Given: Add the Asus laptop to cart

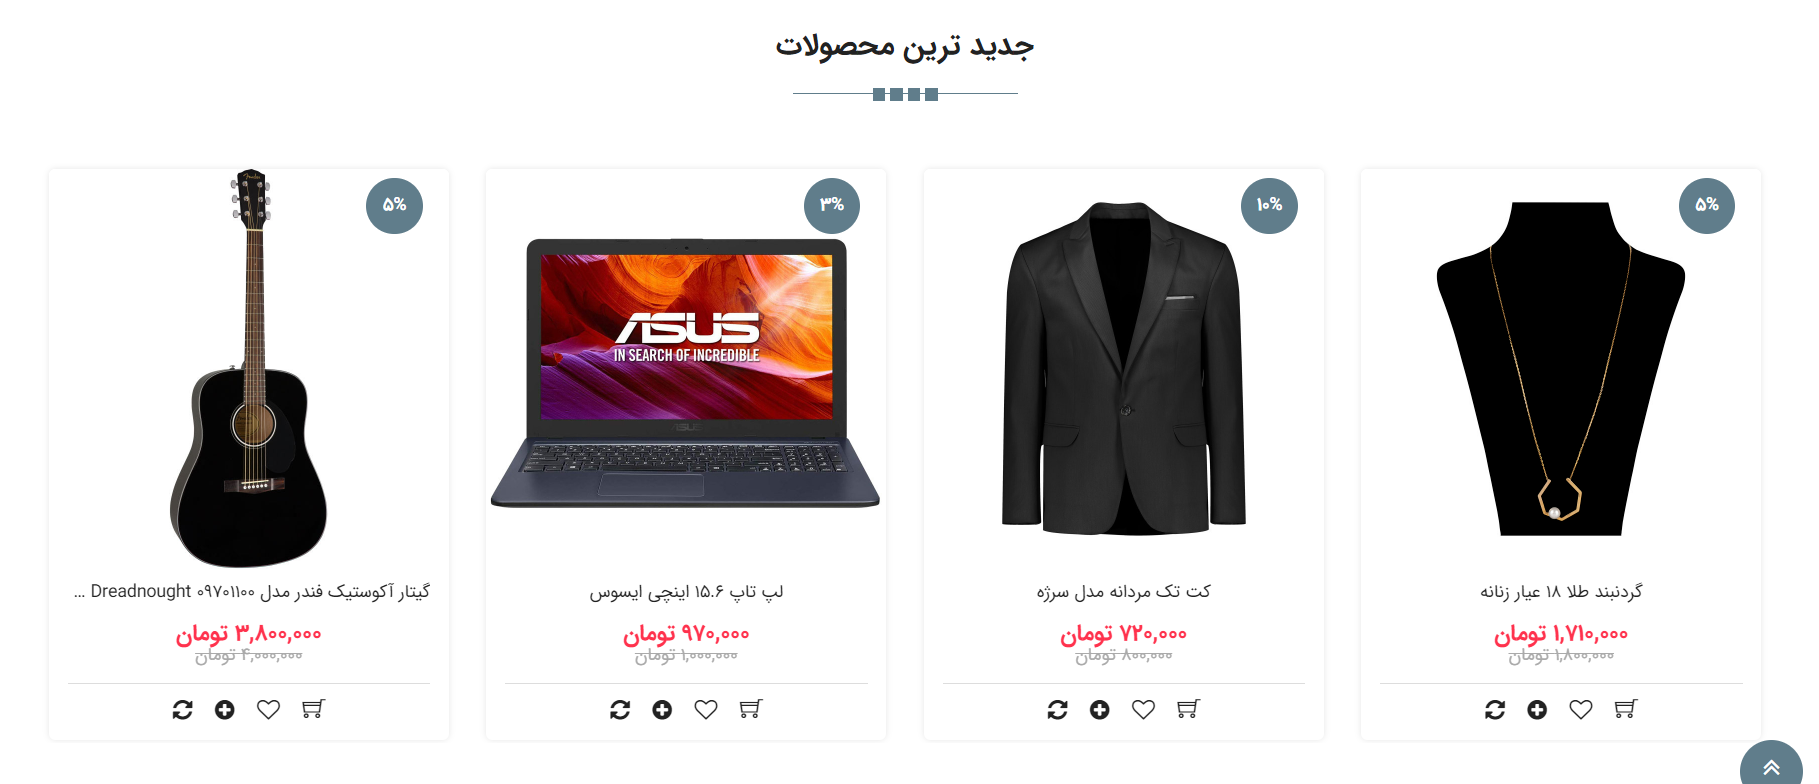Looking at the screenshot, I should 751,709.
